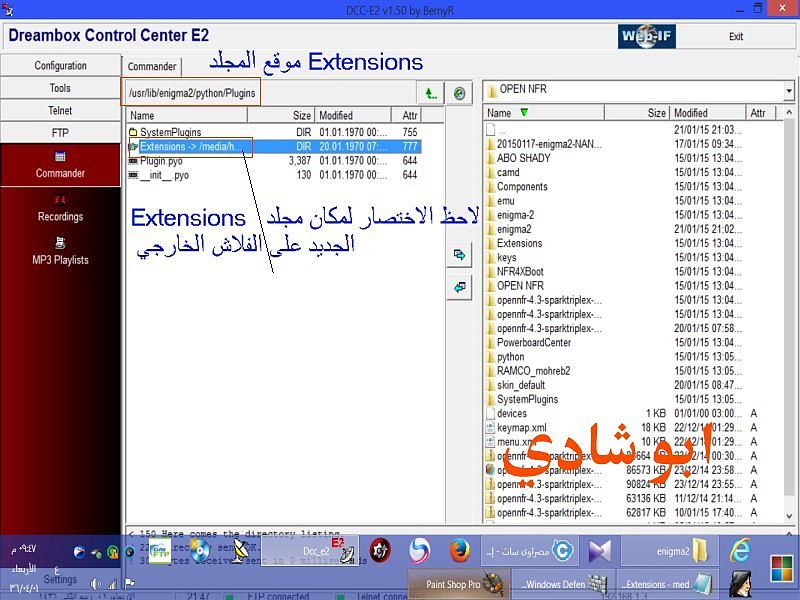The image size is (800, 600).
Task: Sort local list by Name column
Action: (544, 113)
